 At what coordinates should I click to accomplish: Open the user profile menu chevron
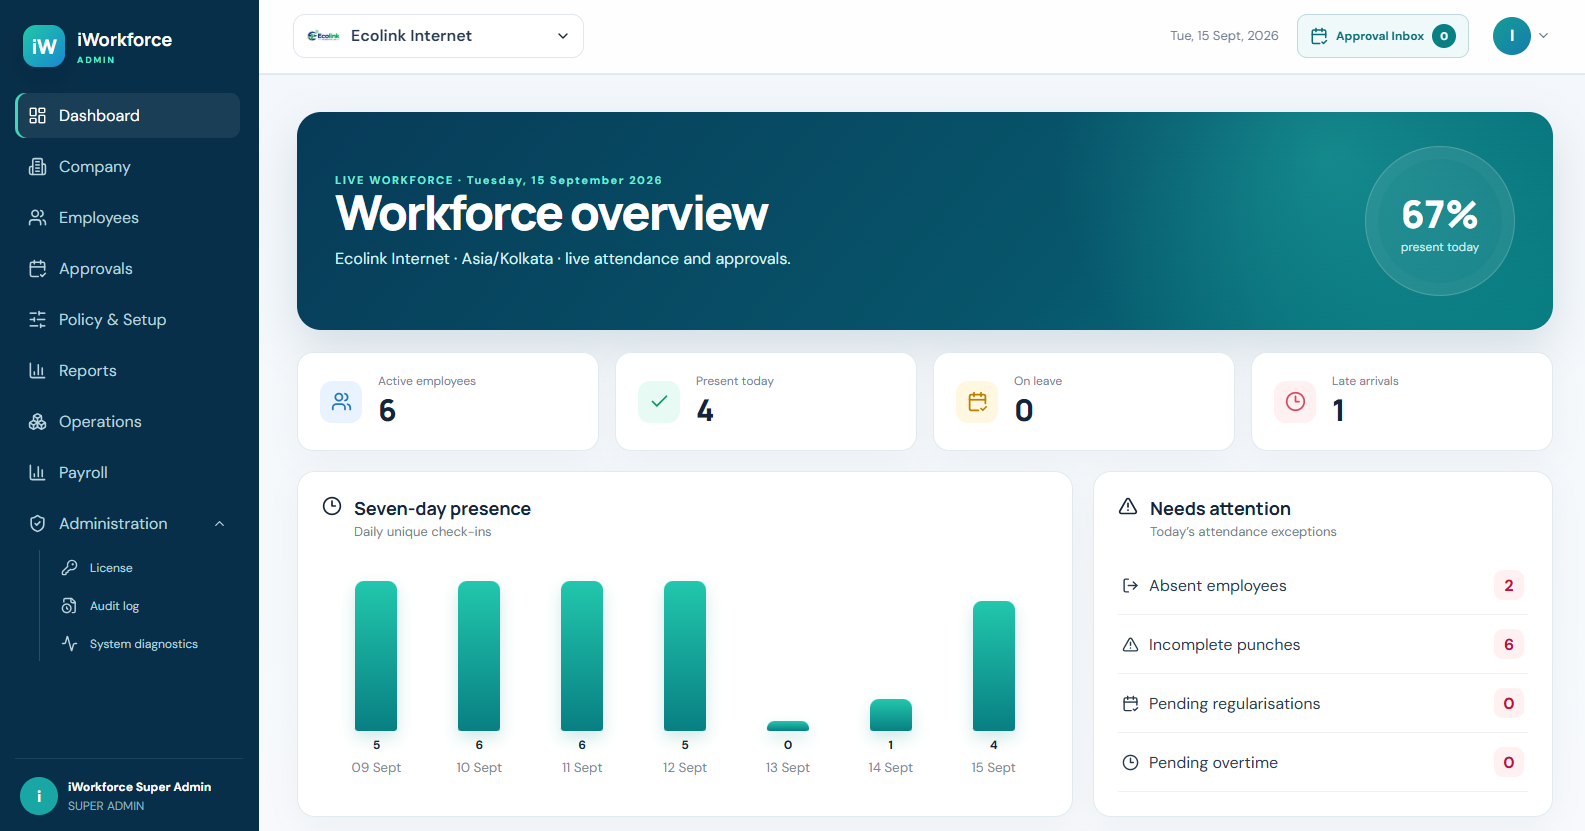1543,36
